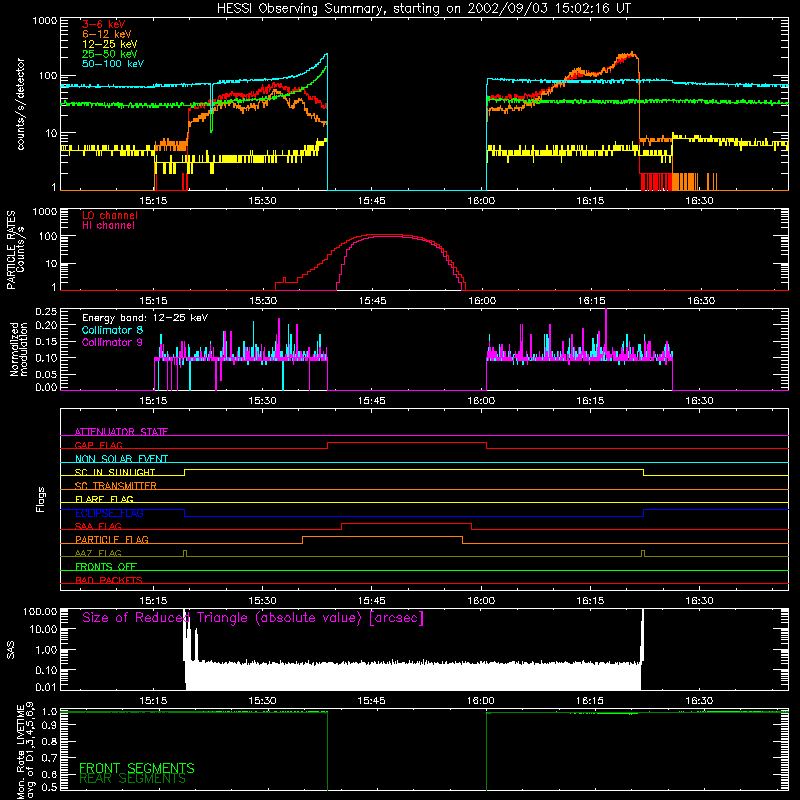800x800 pixels.
Task: Select the red "3-6 keV" legend label
Action: click(103, 24)
